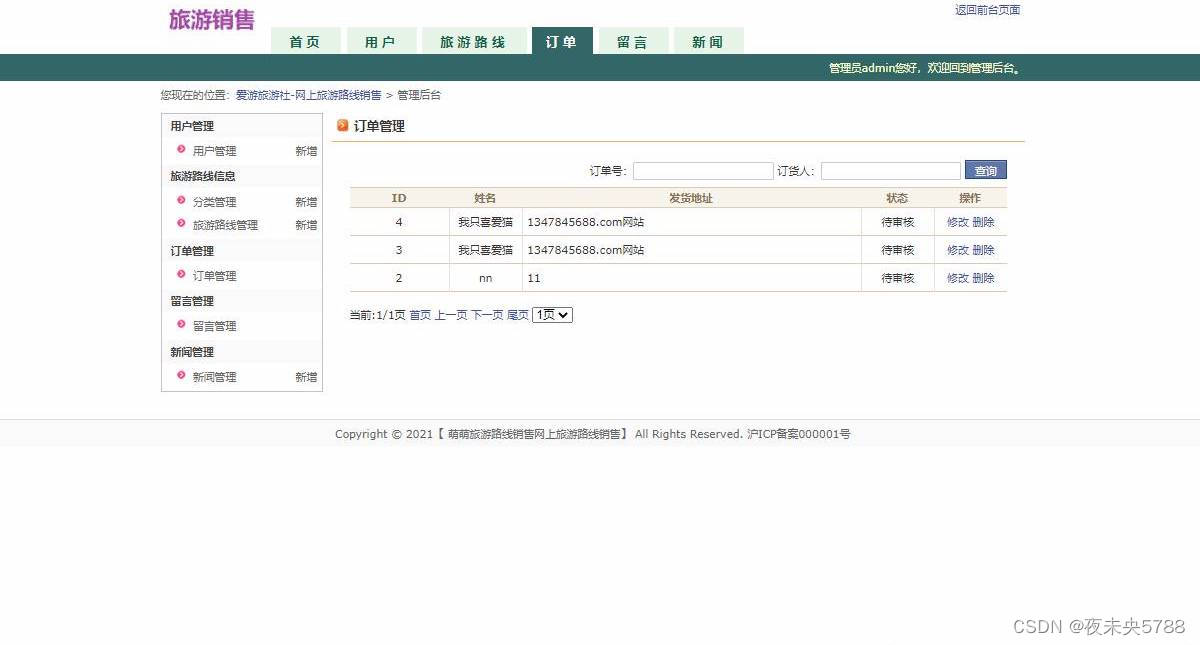Screen dimensions: 1200x645
Task: Open the 首页 navigation tab
Action: pos(305,41)
